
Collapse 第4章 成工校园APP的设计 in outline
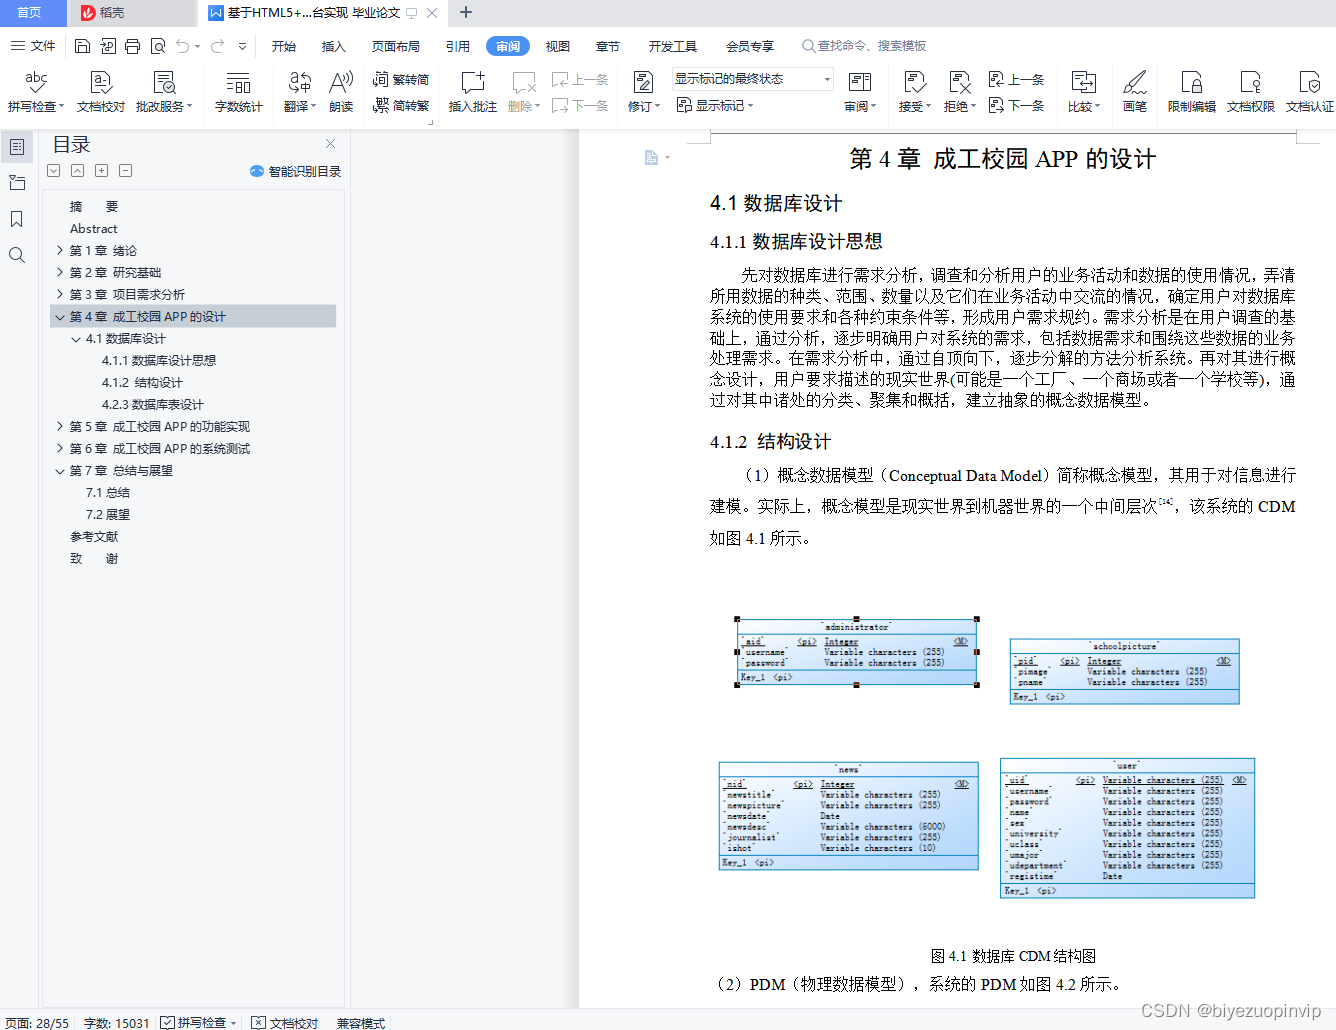coord(60,316)
